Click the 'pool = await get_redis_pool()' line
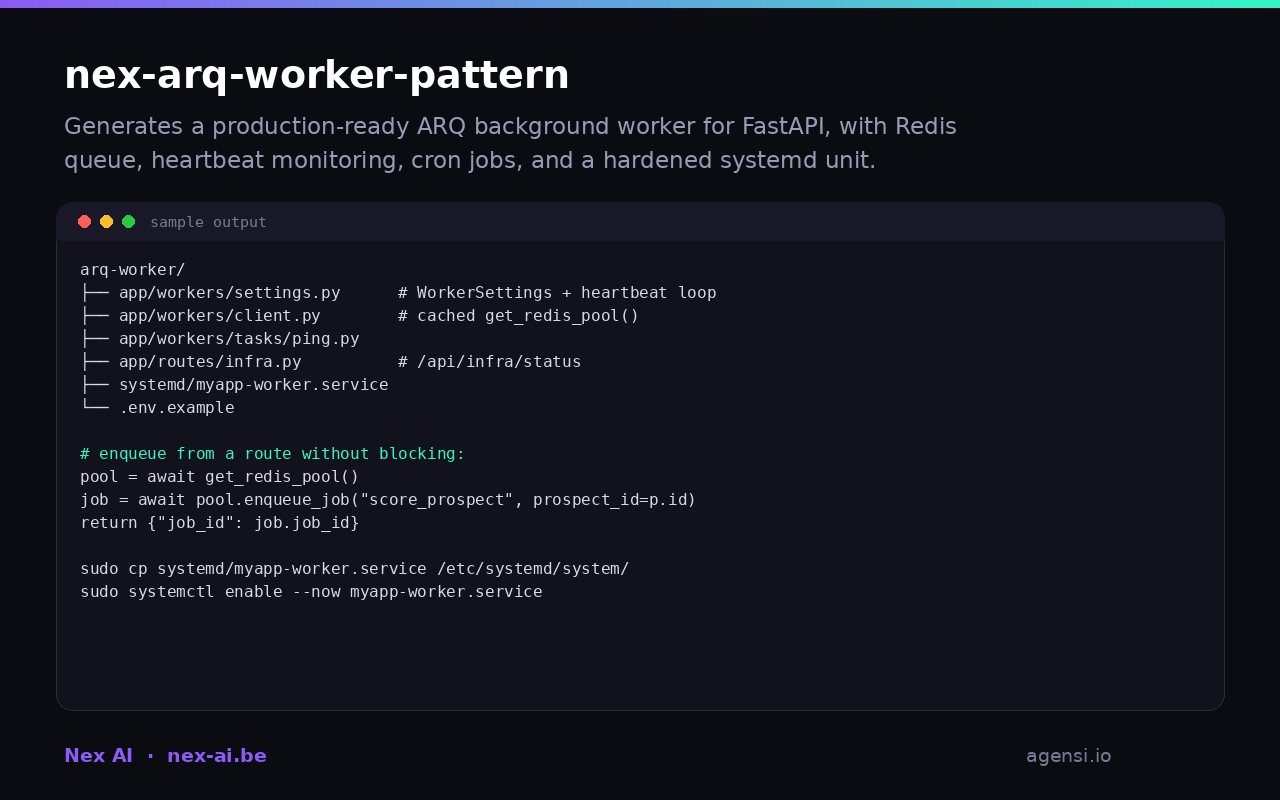The image size is (1280, 800). click(219, 477)
